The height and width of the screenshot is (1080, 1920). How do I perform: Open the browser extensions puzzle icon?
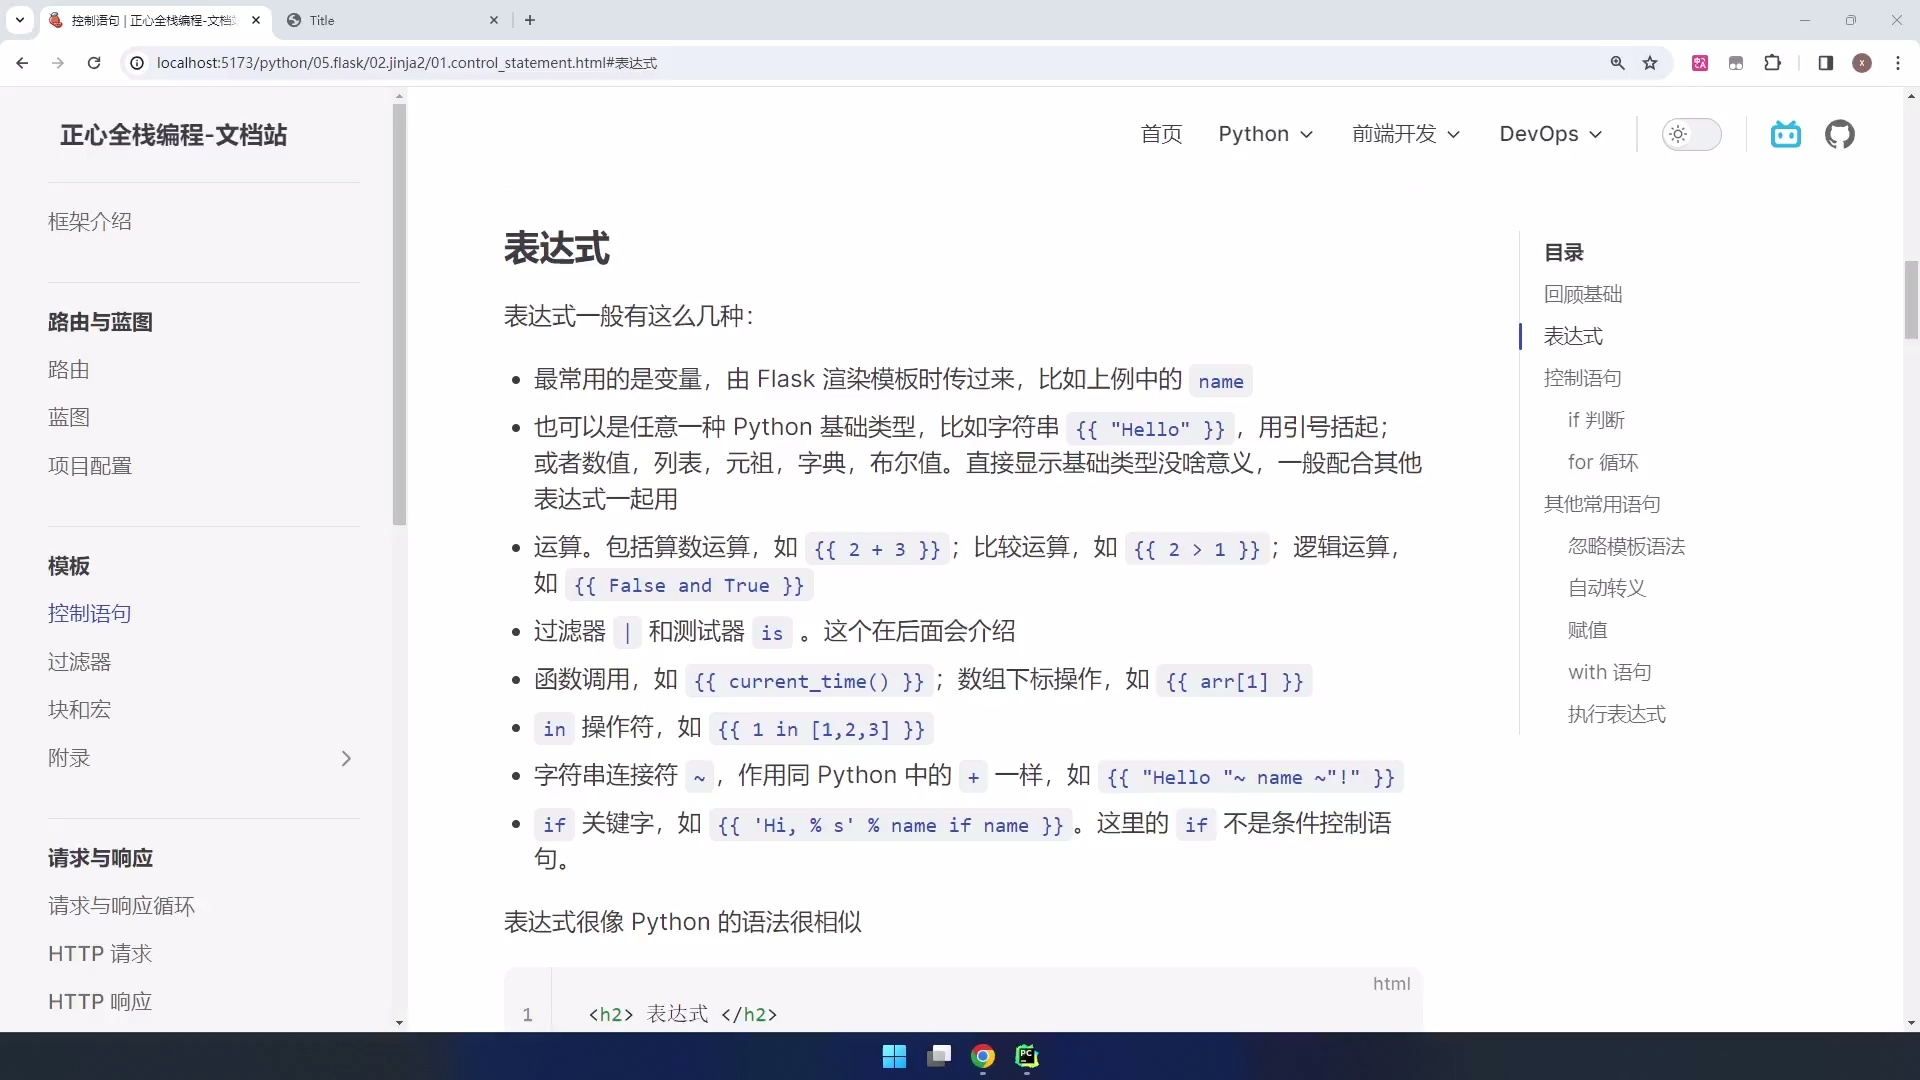tap(1772, 62)
